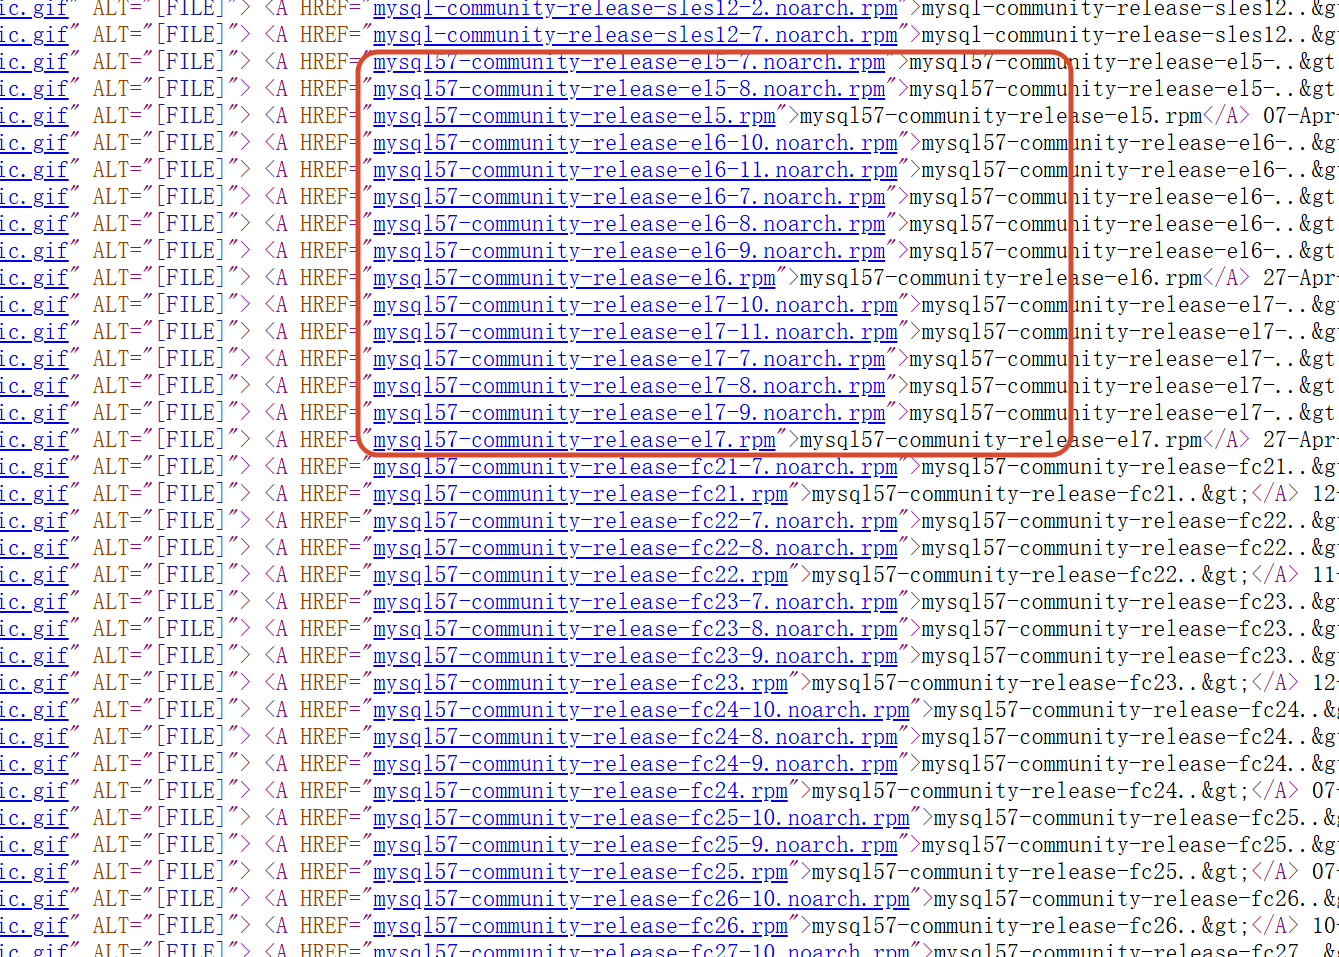Image resolution: width=1339 pixels, height=957 pixels.
Task: Click the ic.gif link on the el6.rpm row
Action: pos(34,278)
